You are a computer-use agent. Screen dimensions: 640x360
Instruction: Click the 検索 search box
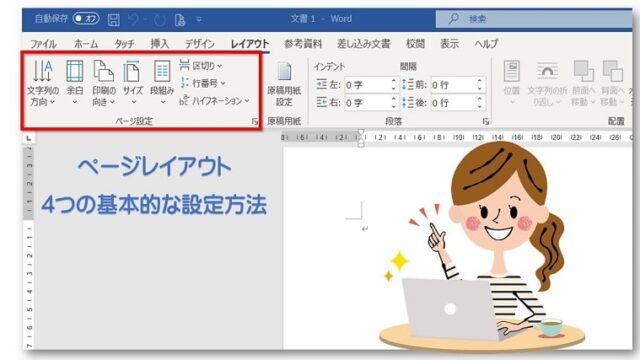click(x=534, y=19)
